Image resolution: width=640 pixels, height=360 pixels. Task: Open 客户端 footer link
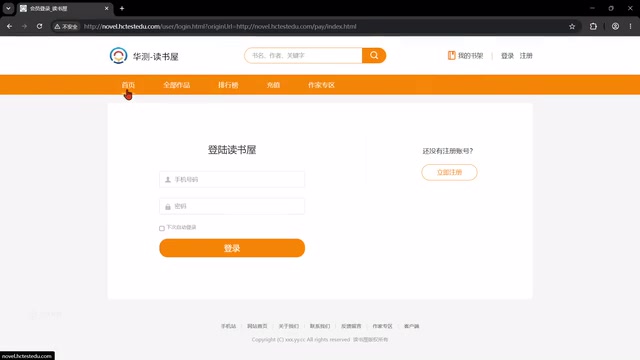click(x=411, y=326)
